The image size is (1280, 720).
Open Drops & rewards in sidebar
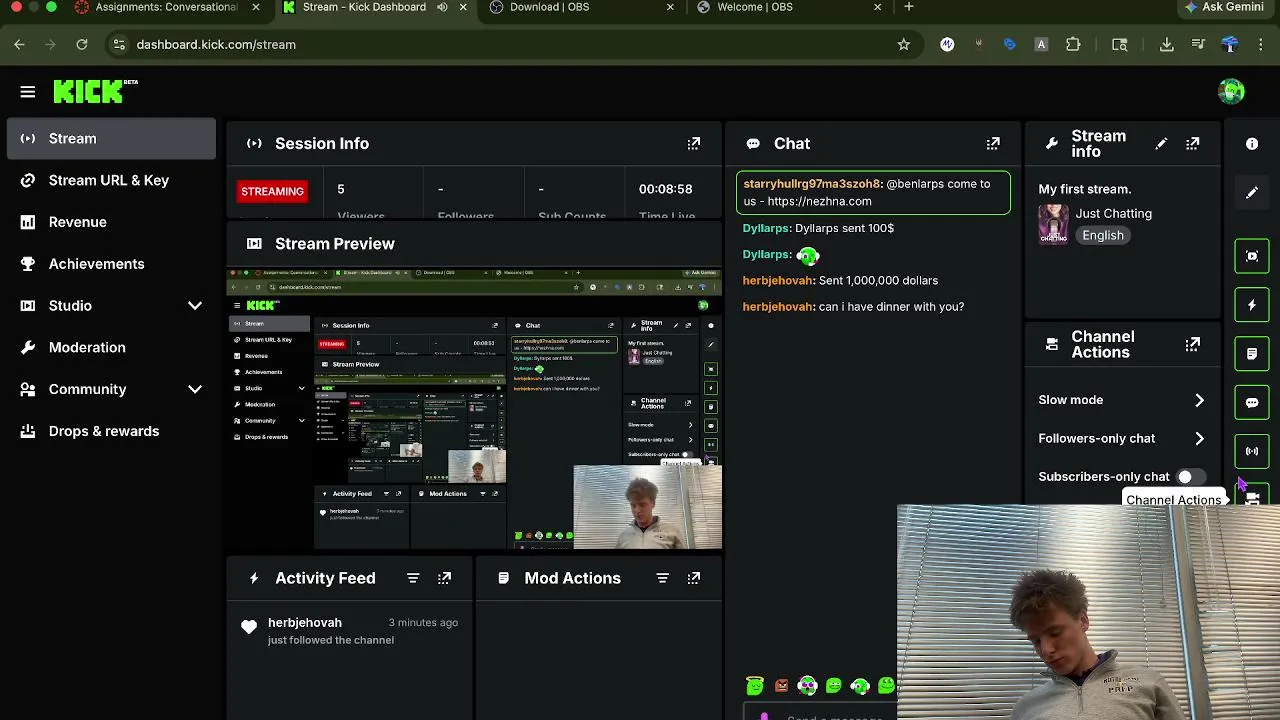pyautogui.click(x=111, y=431)
